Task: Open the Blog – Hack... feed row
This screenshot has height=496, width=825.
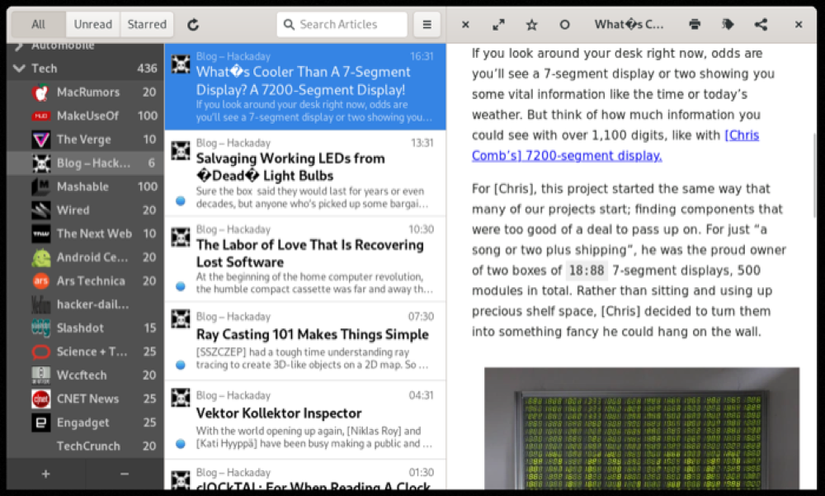Action: [85, 163]
